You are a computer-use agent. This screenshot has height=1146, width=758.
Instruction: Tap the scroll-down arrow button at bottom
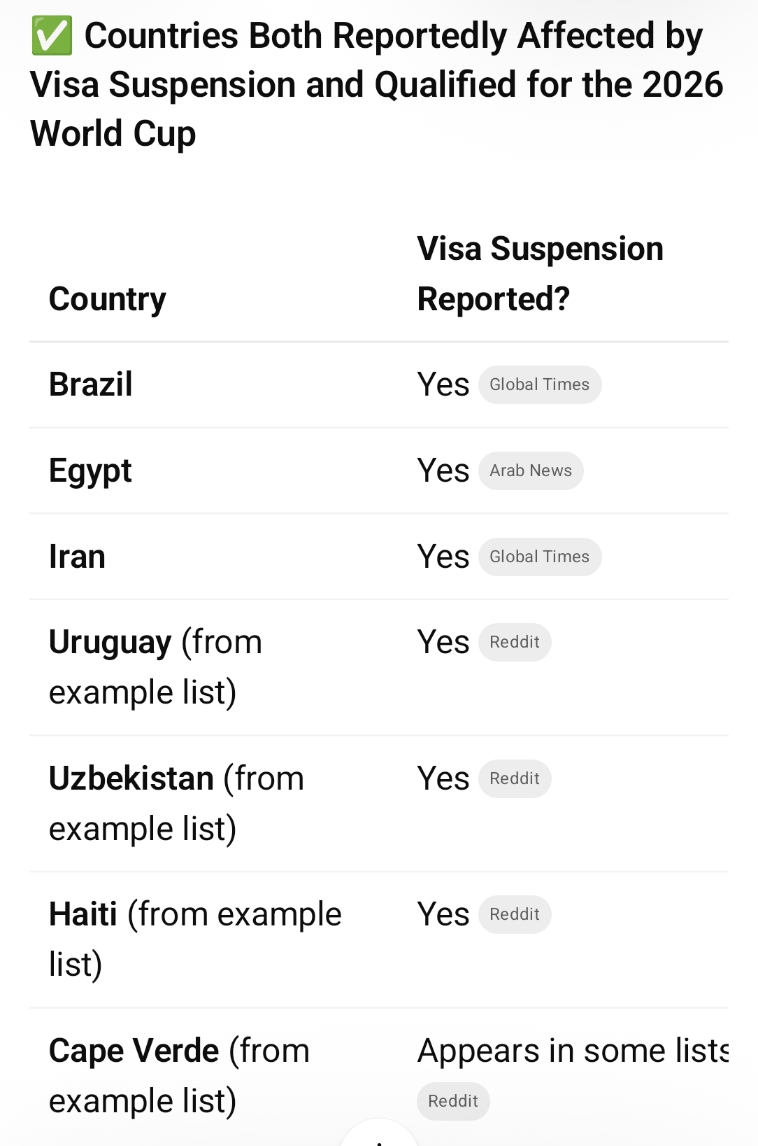click(378, 1136)
